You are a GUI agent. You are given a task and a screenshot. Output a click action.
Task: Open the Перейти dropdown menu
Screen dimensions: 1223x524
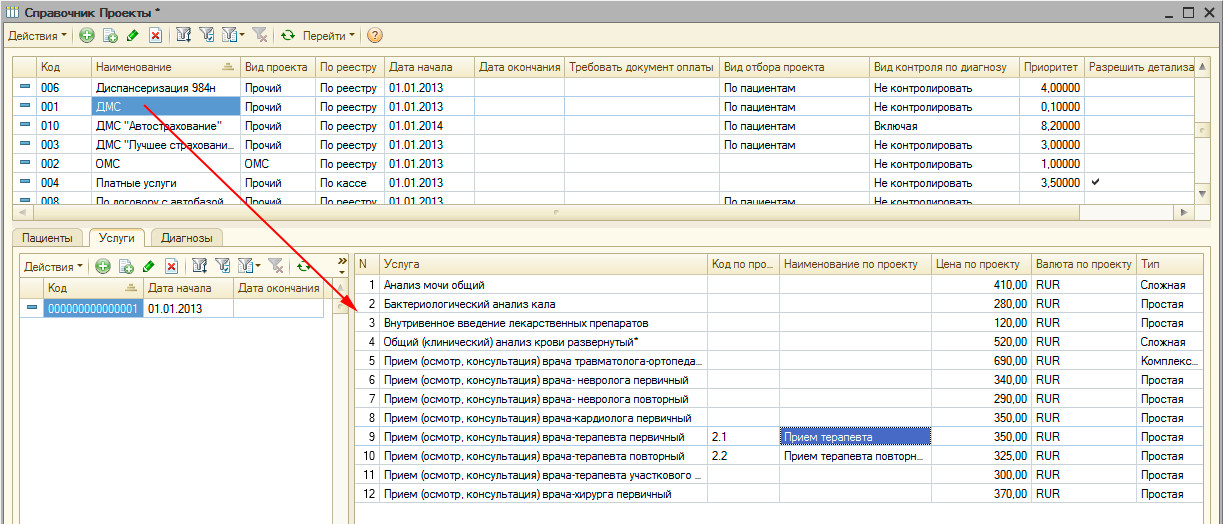click(x=329, y=35)
